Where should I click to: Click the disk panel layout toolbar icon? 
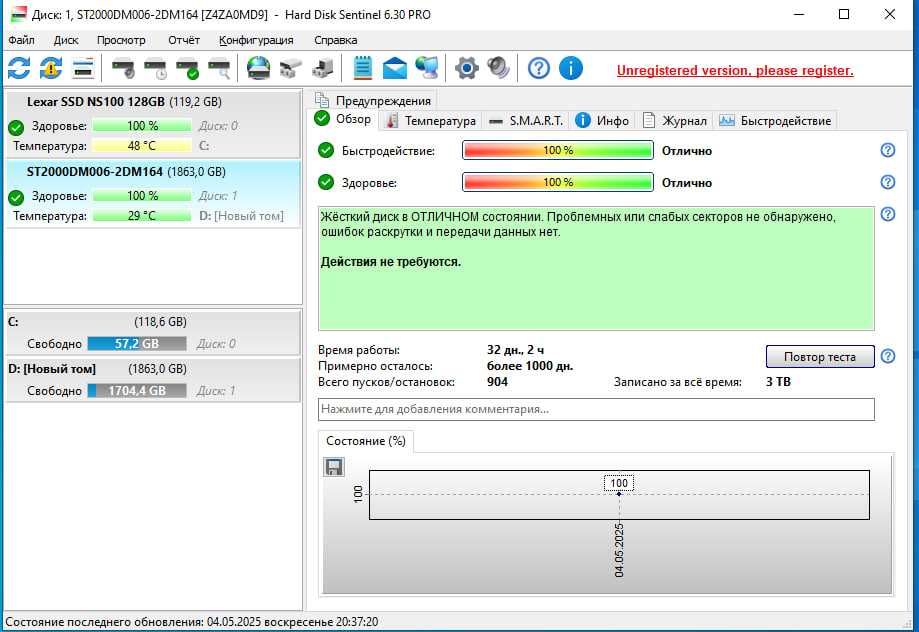click(x=83, y=68)
